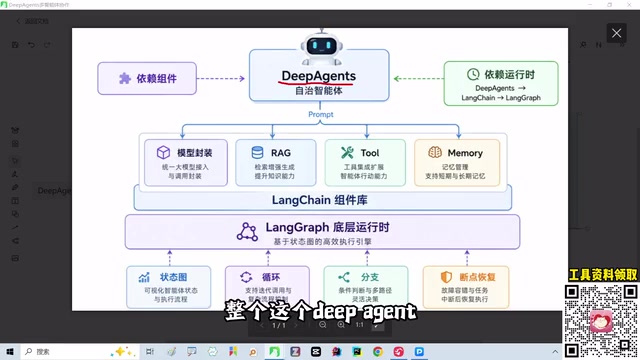Open the Windows Start menu
The height and width of the screenshot is (360, 640).
[x=10, y=351]
